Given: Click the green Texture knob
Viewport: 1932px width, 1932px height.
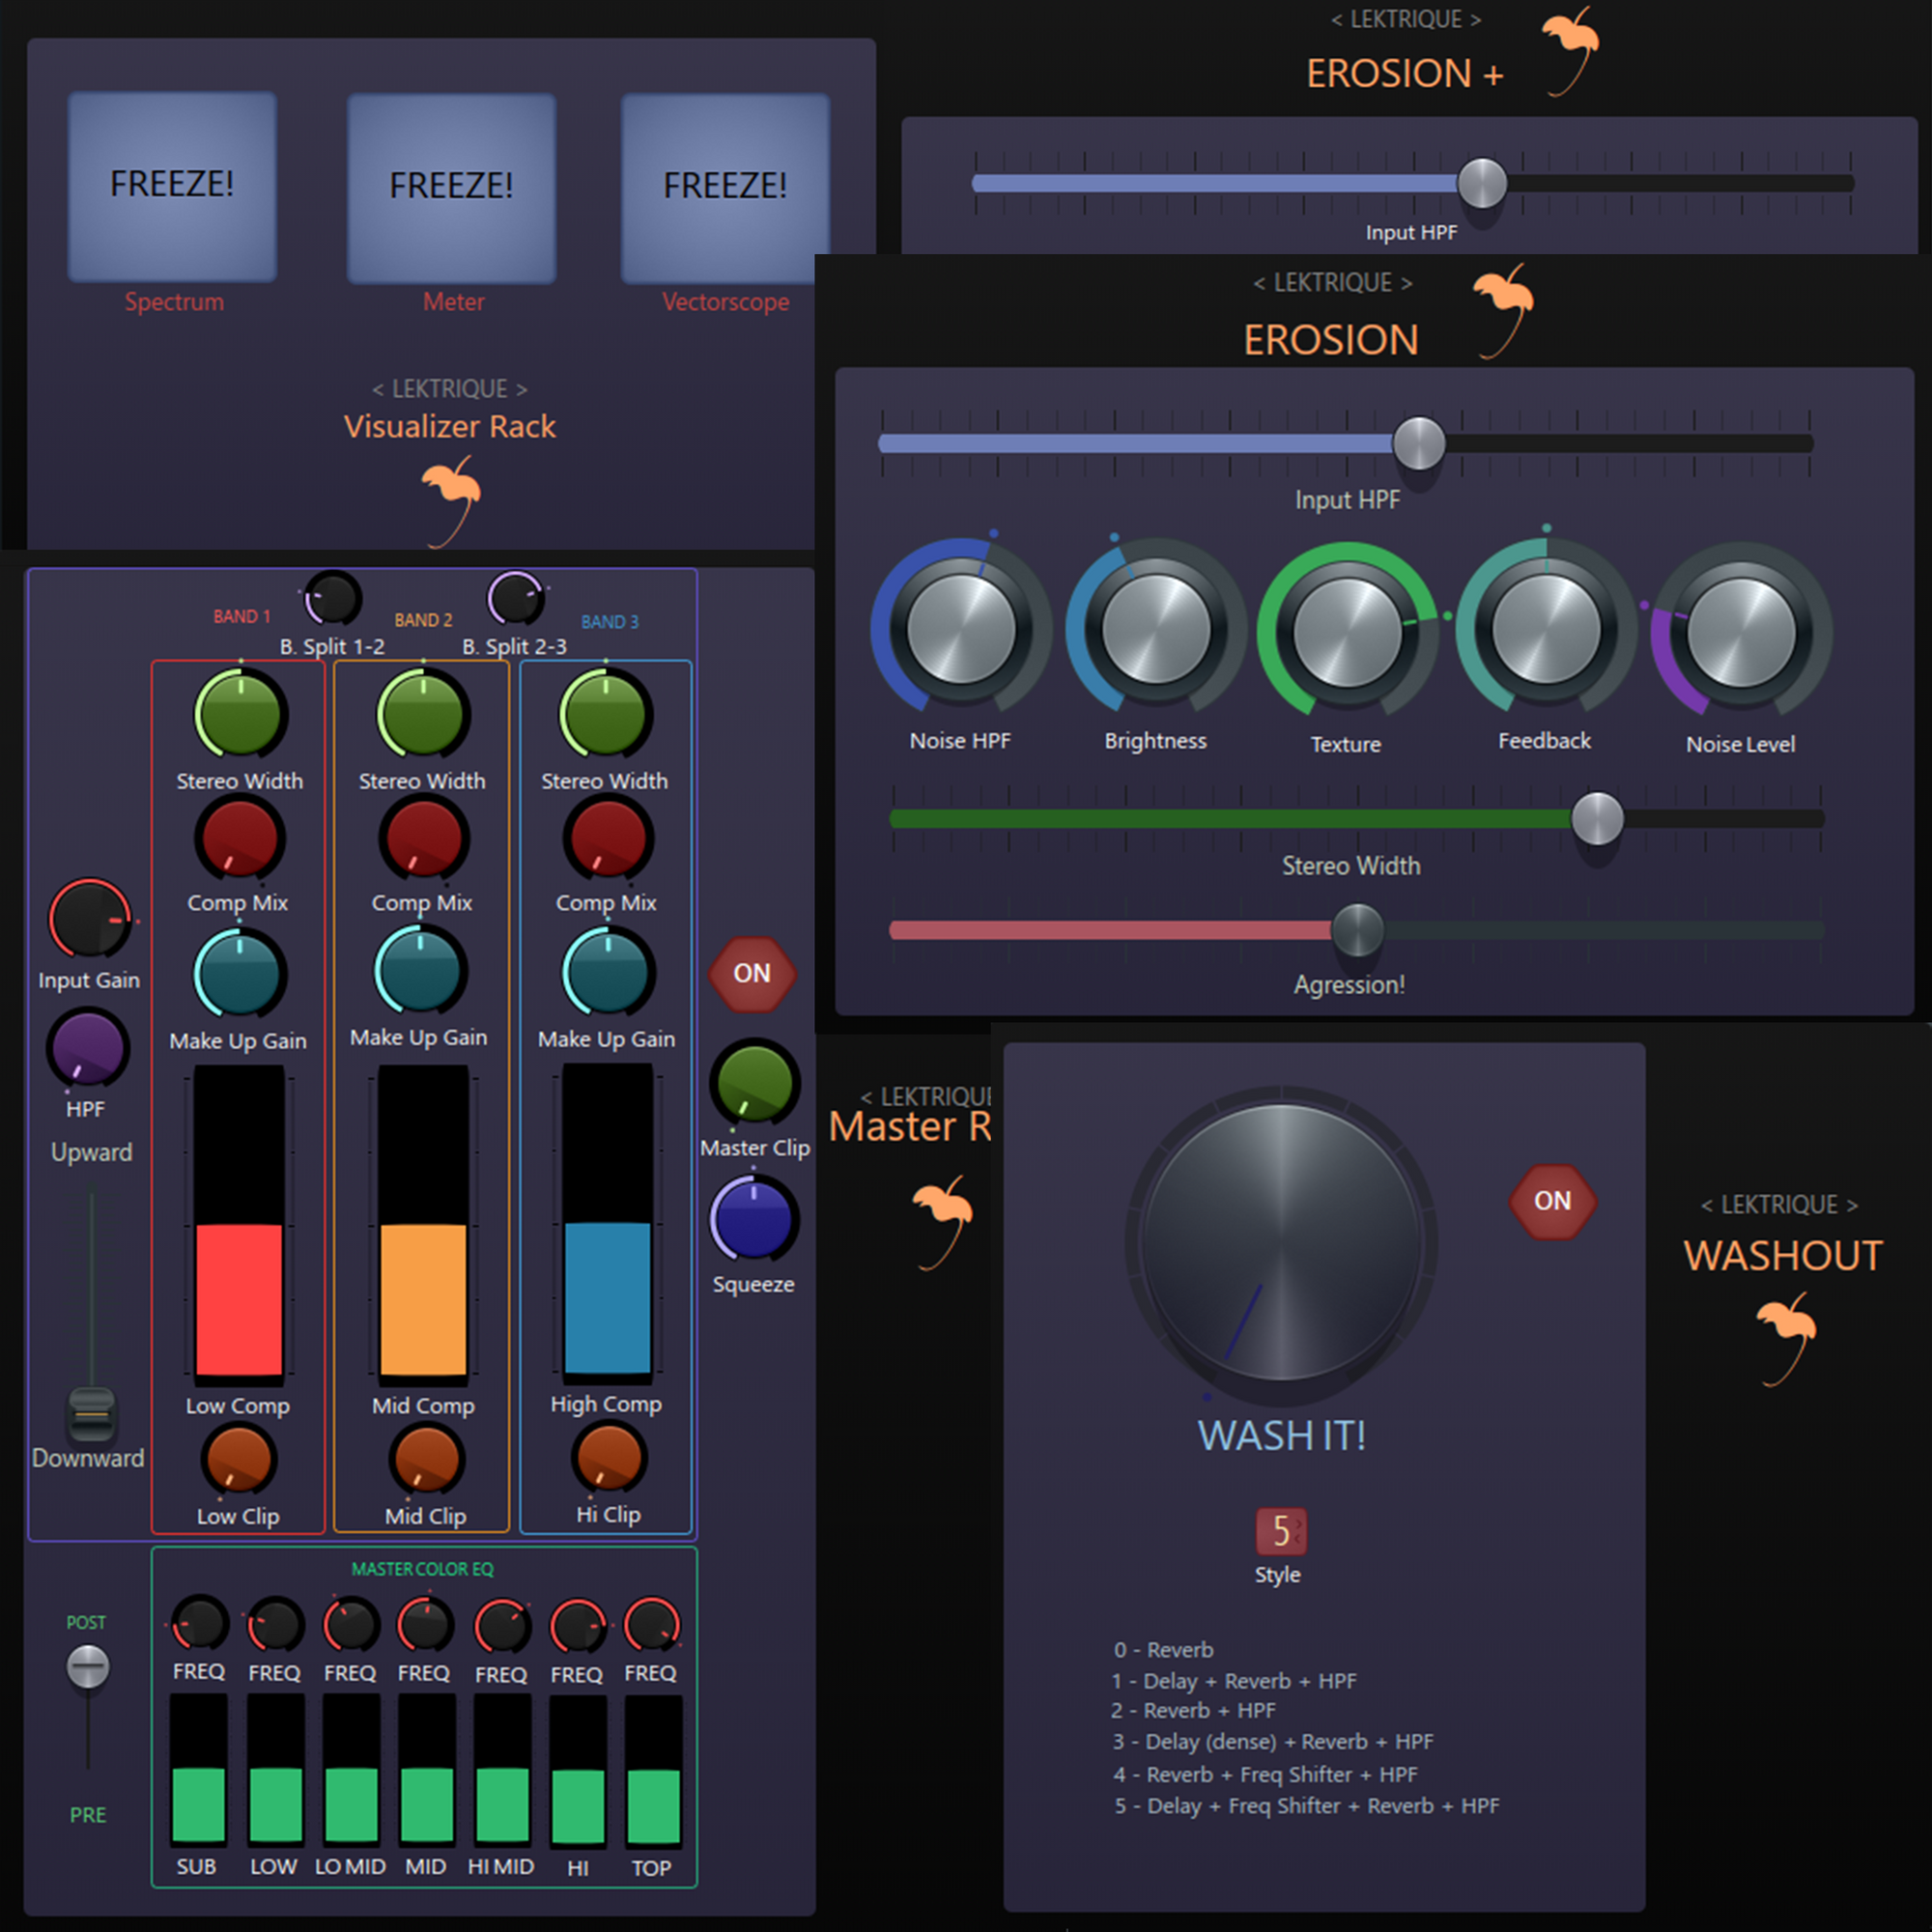Looking at the screenshot, I should click(x=1346, y=632).
